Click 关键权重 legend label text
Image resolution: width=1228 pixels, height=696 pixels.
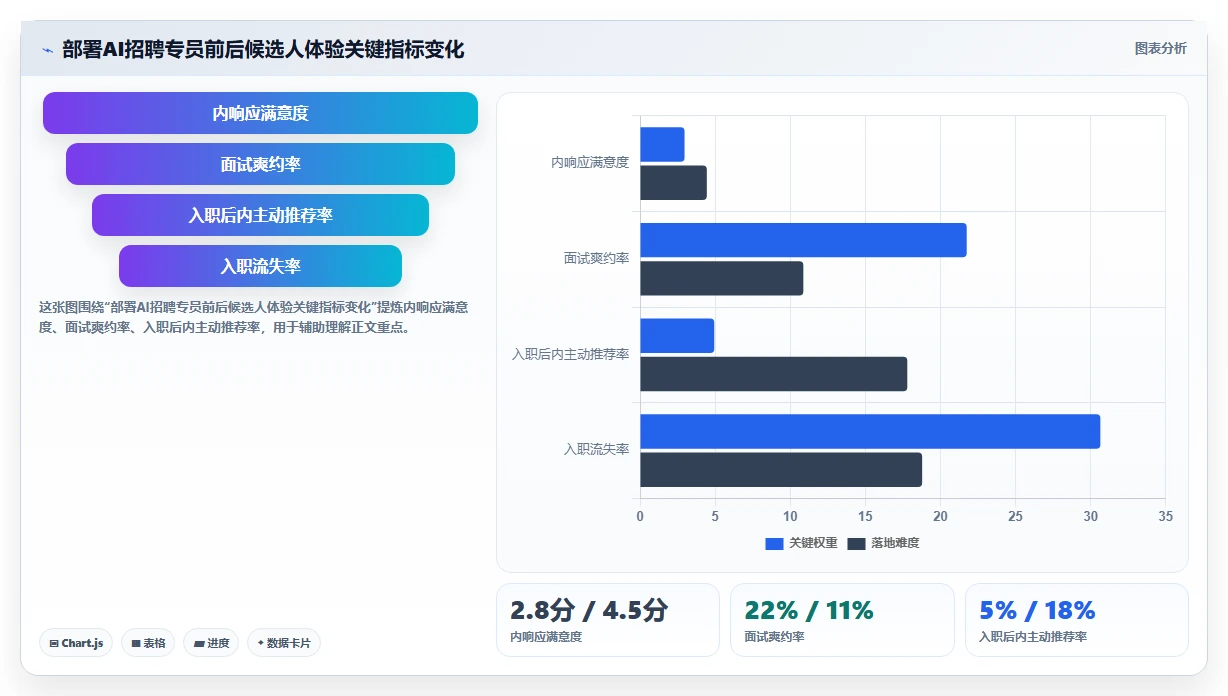pos(813,543)
